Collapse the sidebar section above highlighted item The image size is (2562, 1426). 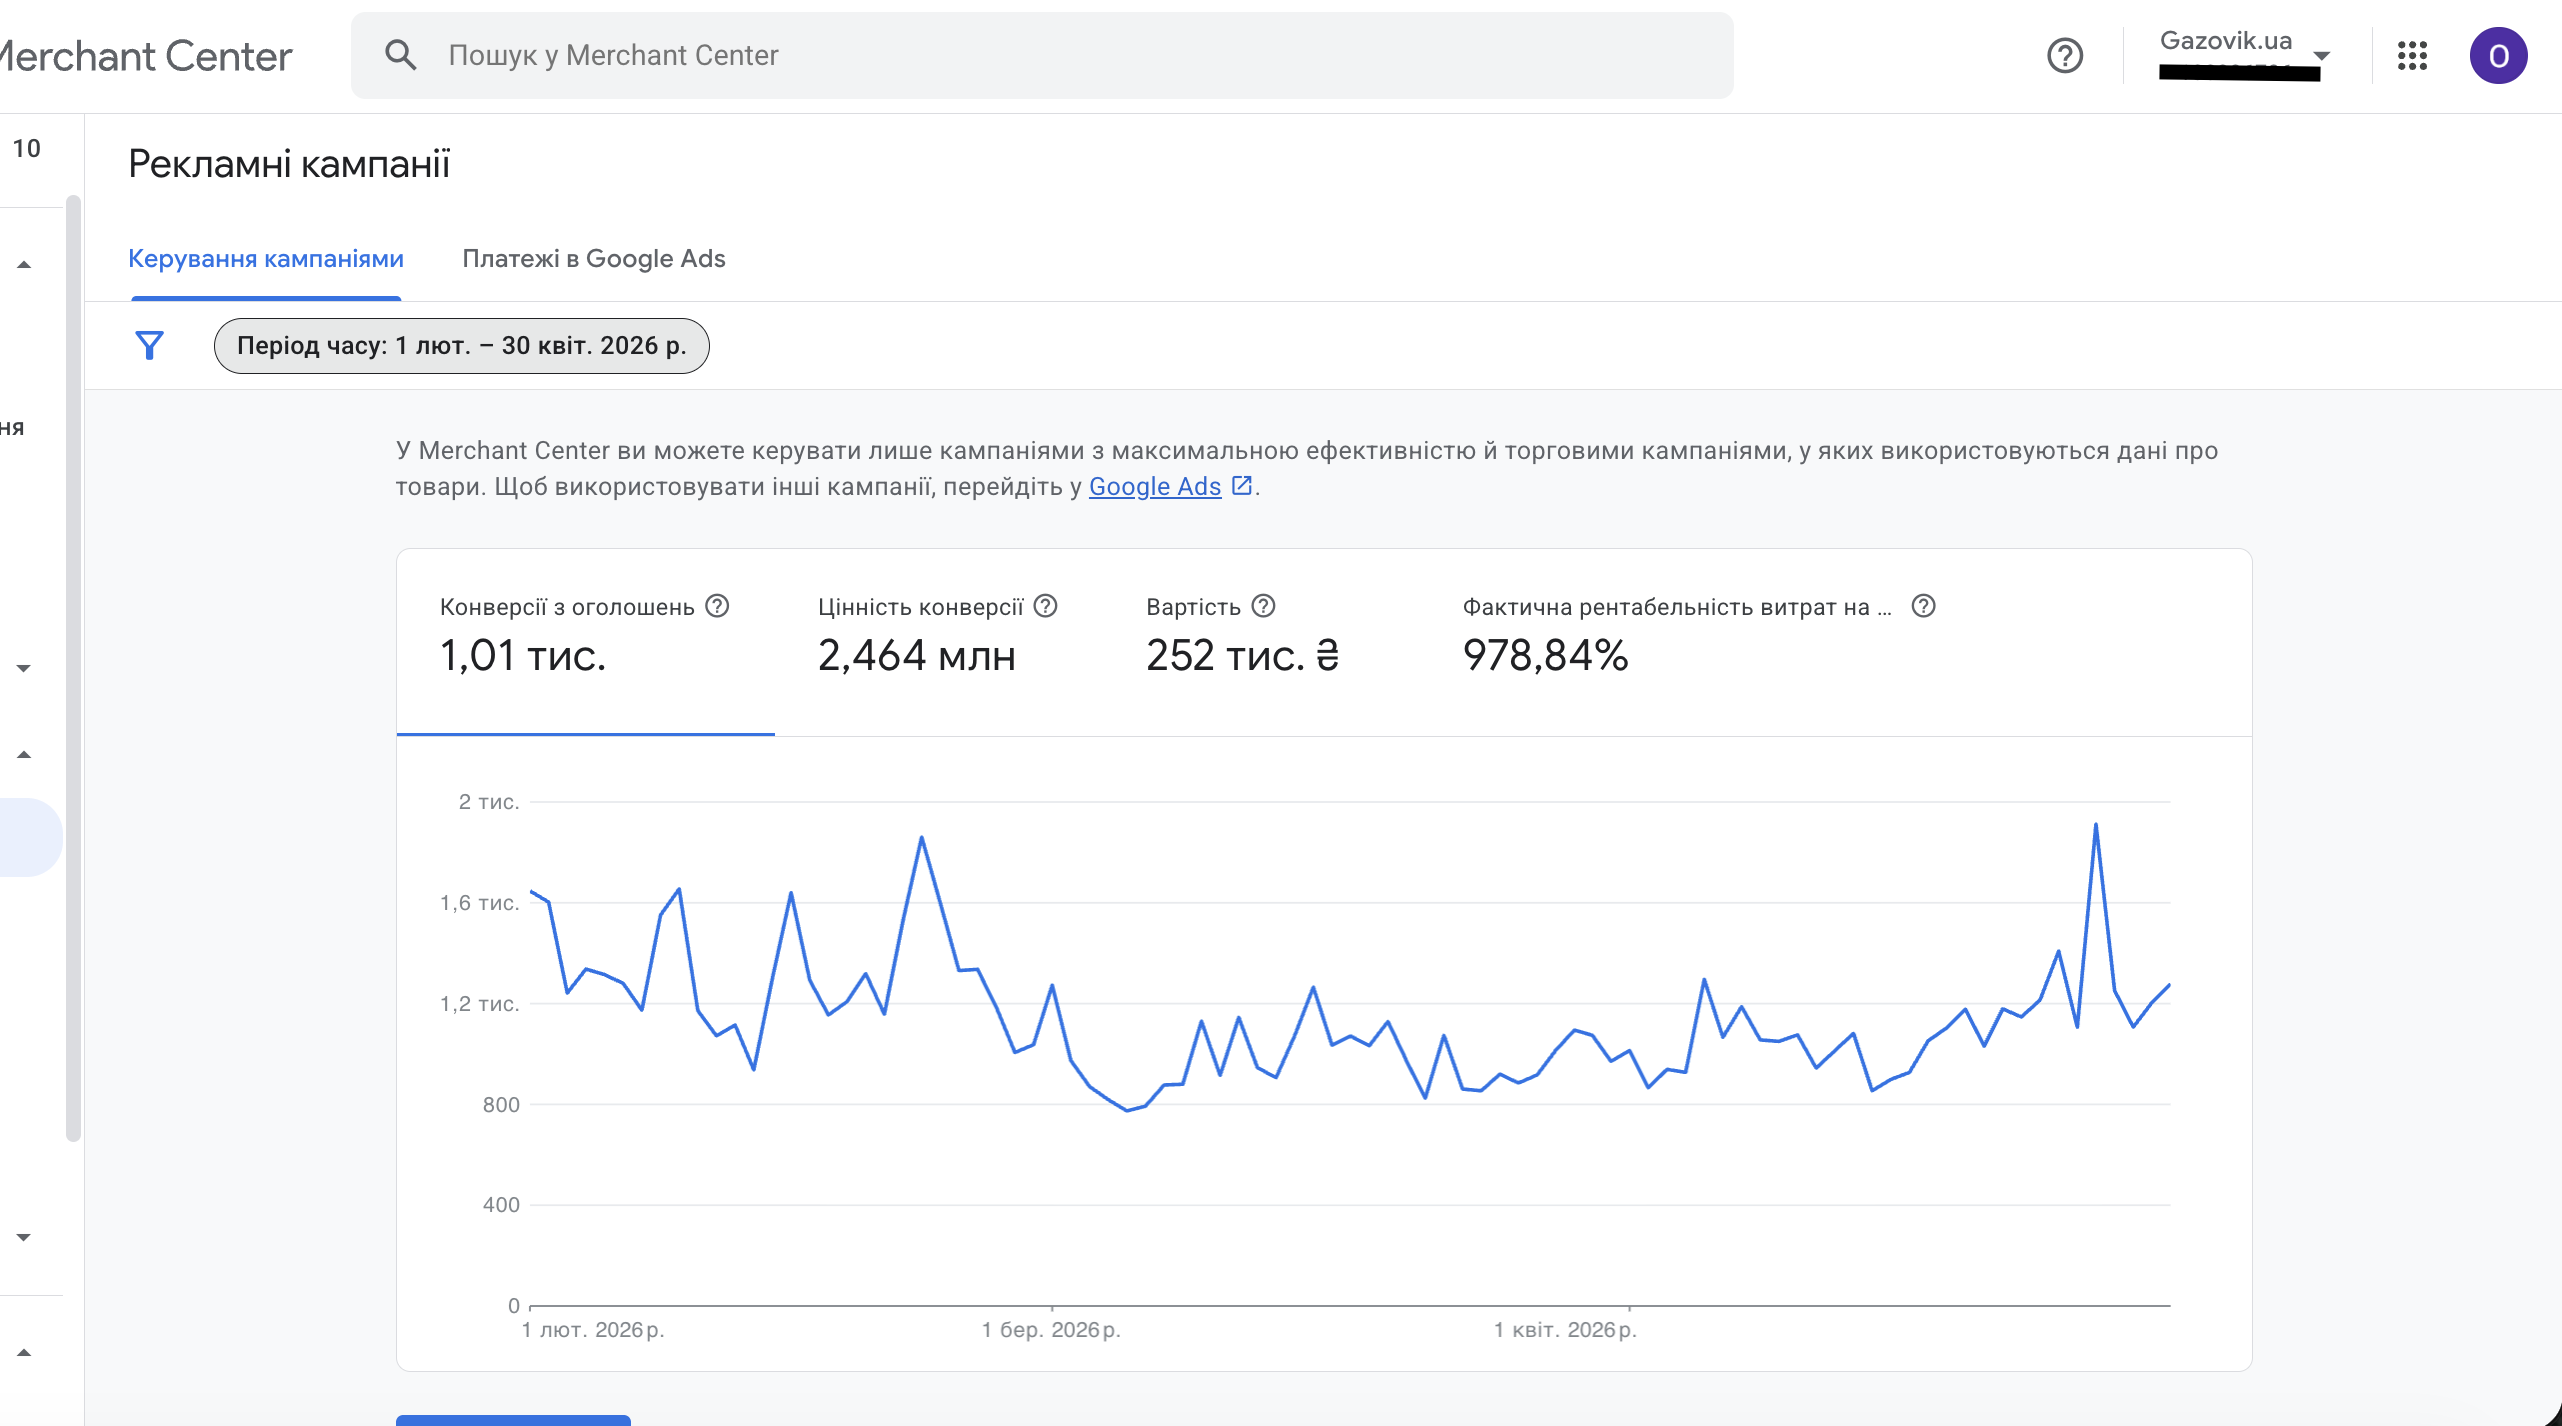coord(24,755)
